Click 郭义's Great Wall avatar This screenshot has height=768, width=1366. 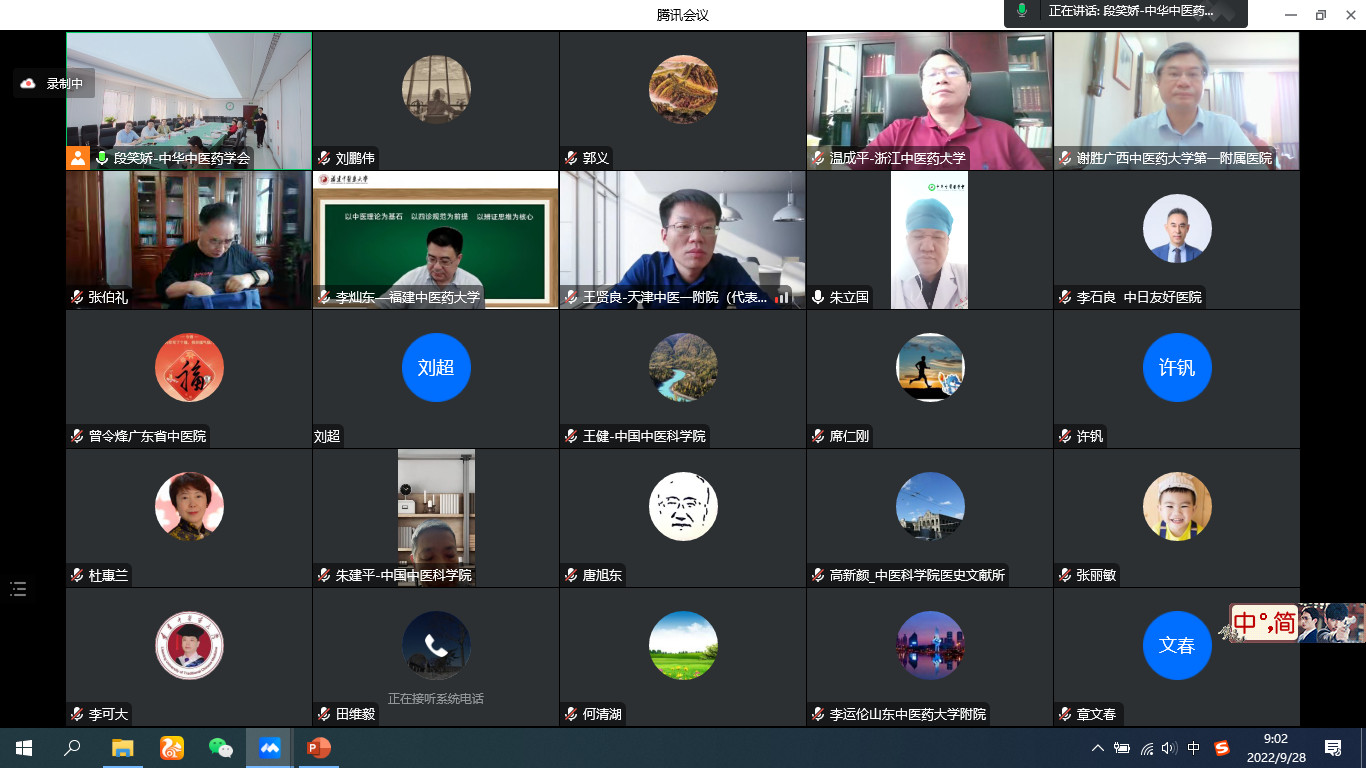[x=683, y=89]
